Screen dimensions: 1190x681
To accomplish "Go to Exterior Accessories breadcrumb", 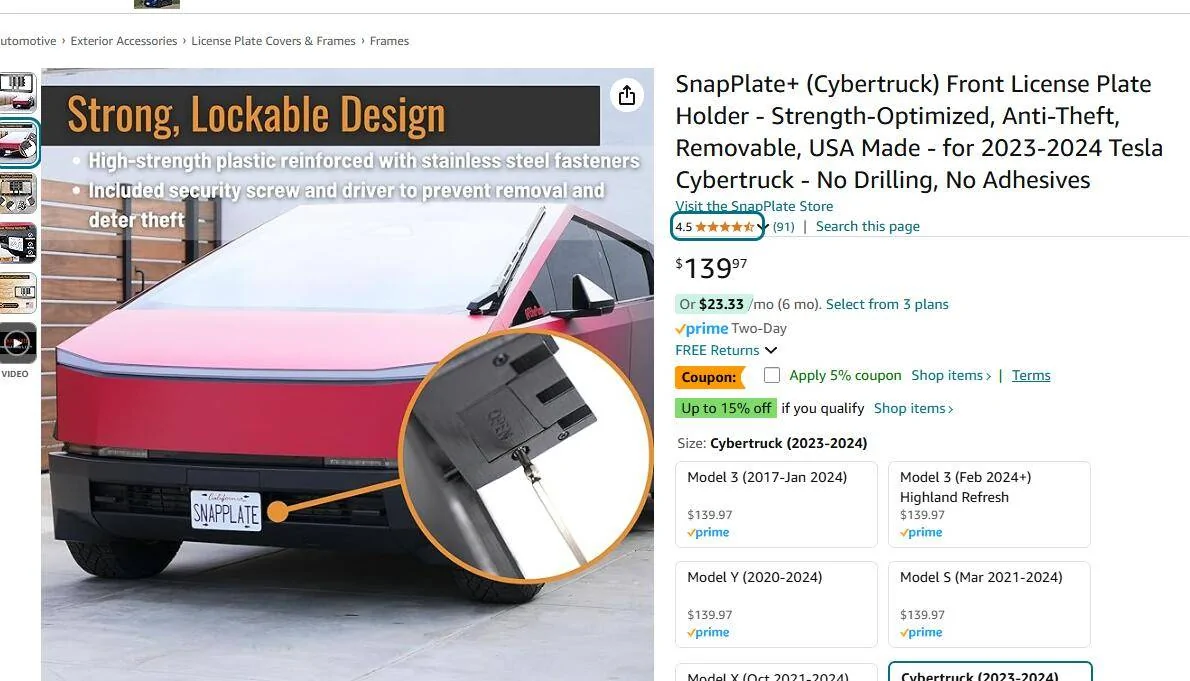I will click(124, 41).
